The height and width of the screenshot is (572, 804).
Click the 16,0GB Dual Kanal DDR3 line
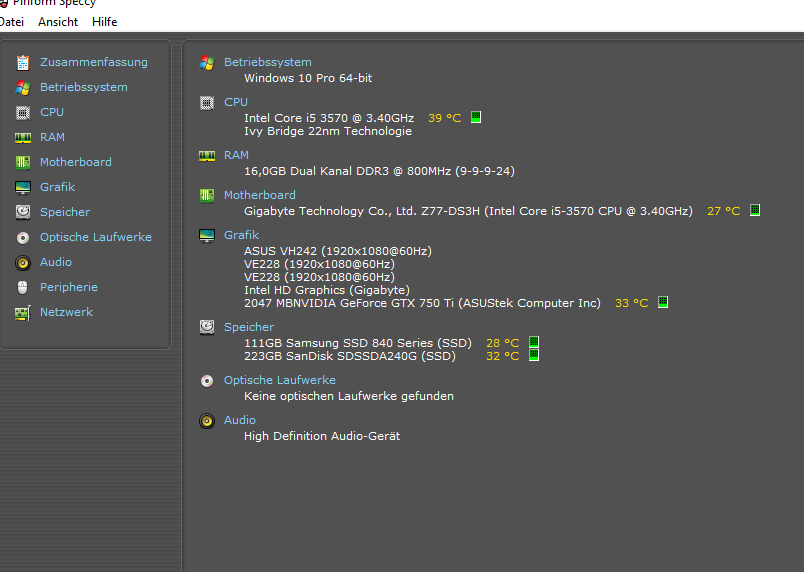coord(379,171)
